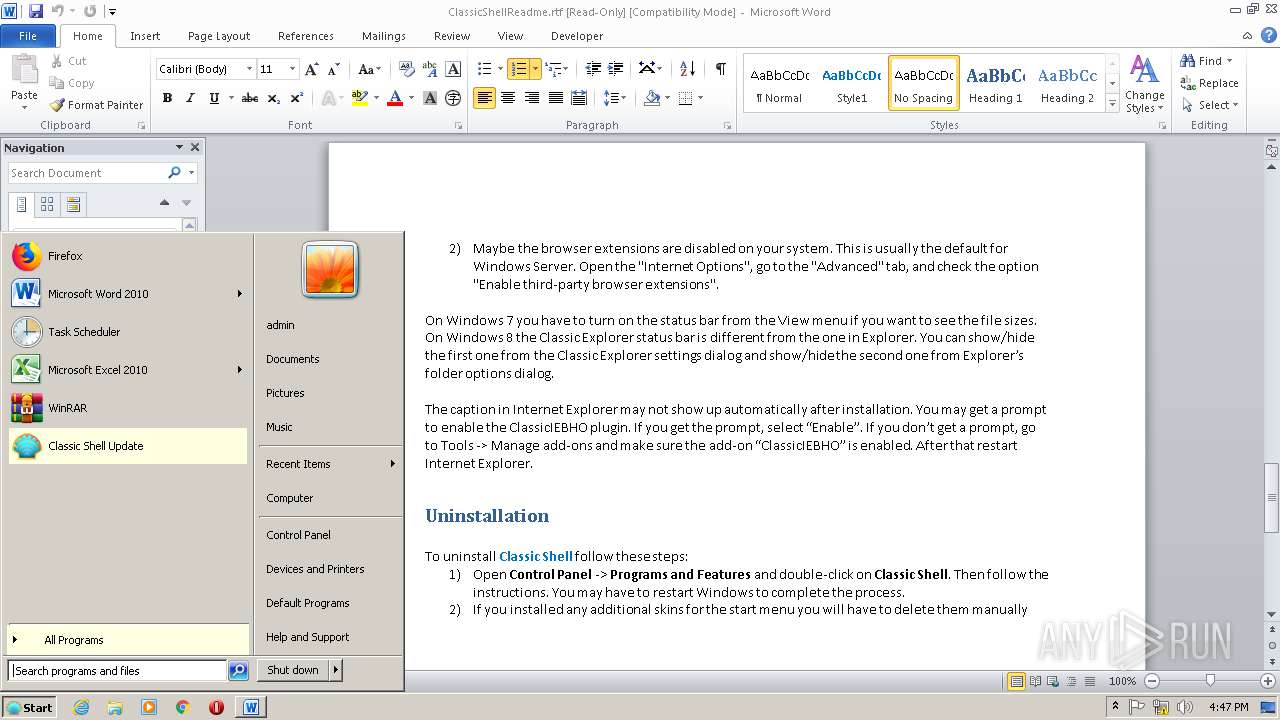Image resolution: width=1280 pixels, height=720 pixels.
Task: Click the Shut down button
Action: 293,670
